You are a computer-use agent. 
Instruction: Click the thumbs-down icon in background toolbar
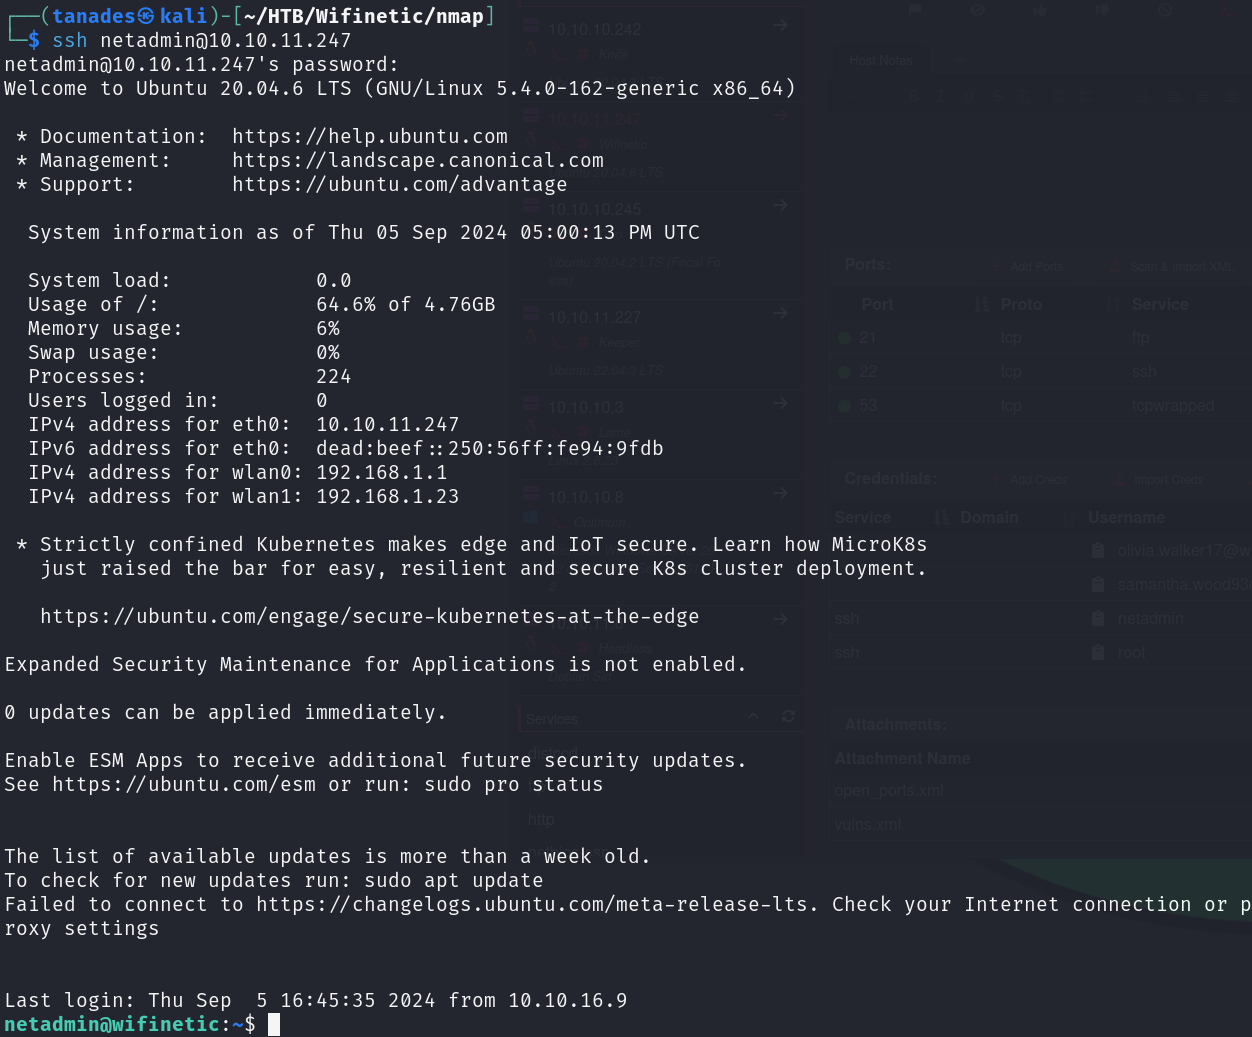point(1102,9)
